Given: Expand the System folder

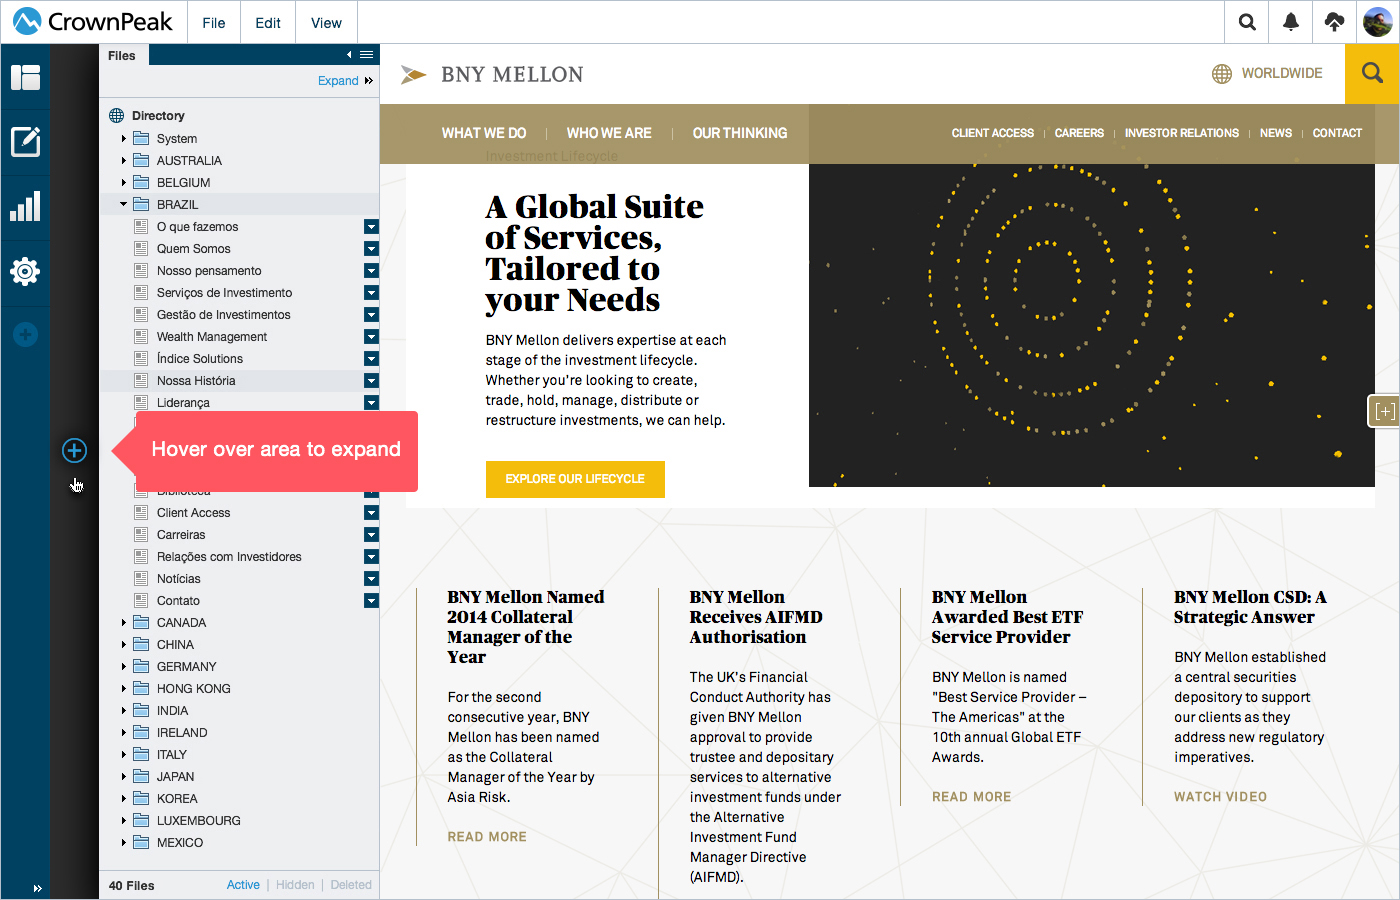Looking at the screenshot, I should 124,138.
